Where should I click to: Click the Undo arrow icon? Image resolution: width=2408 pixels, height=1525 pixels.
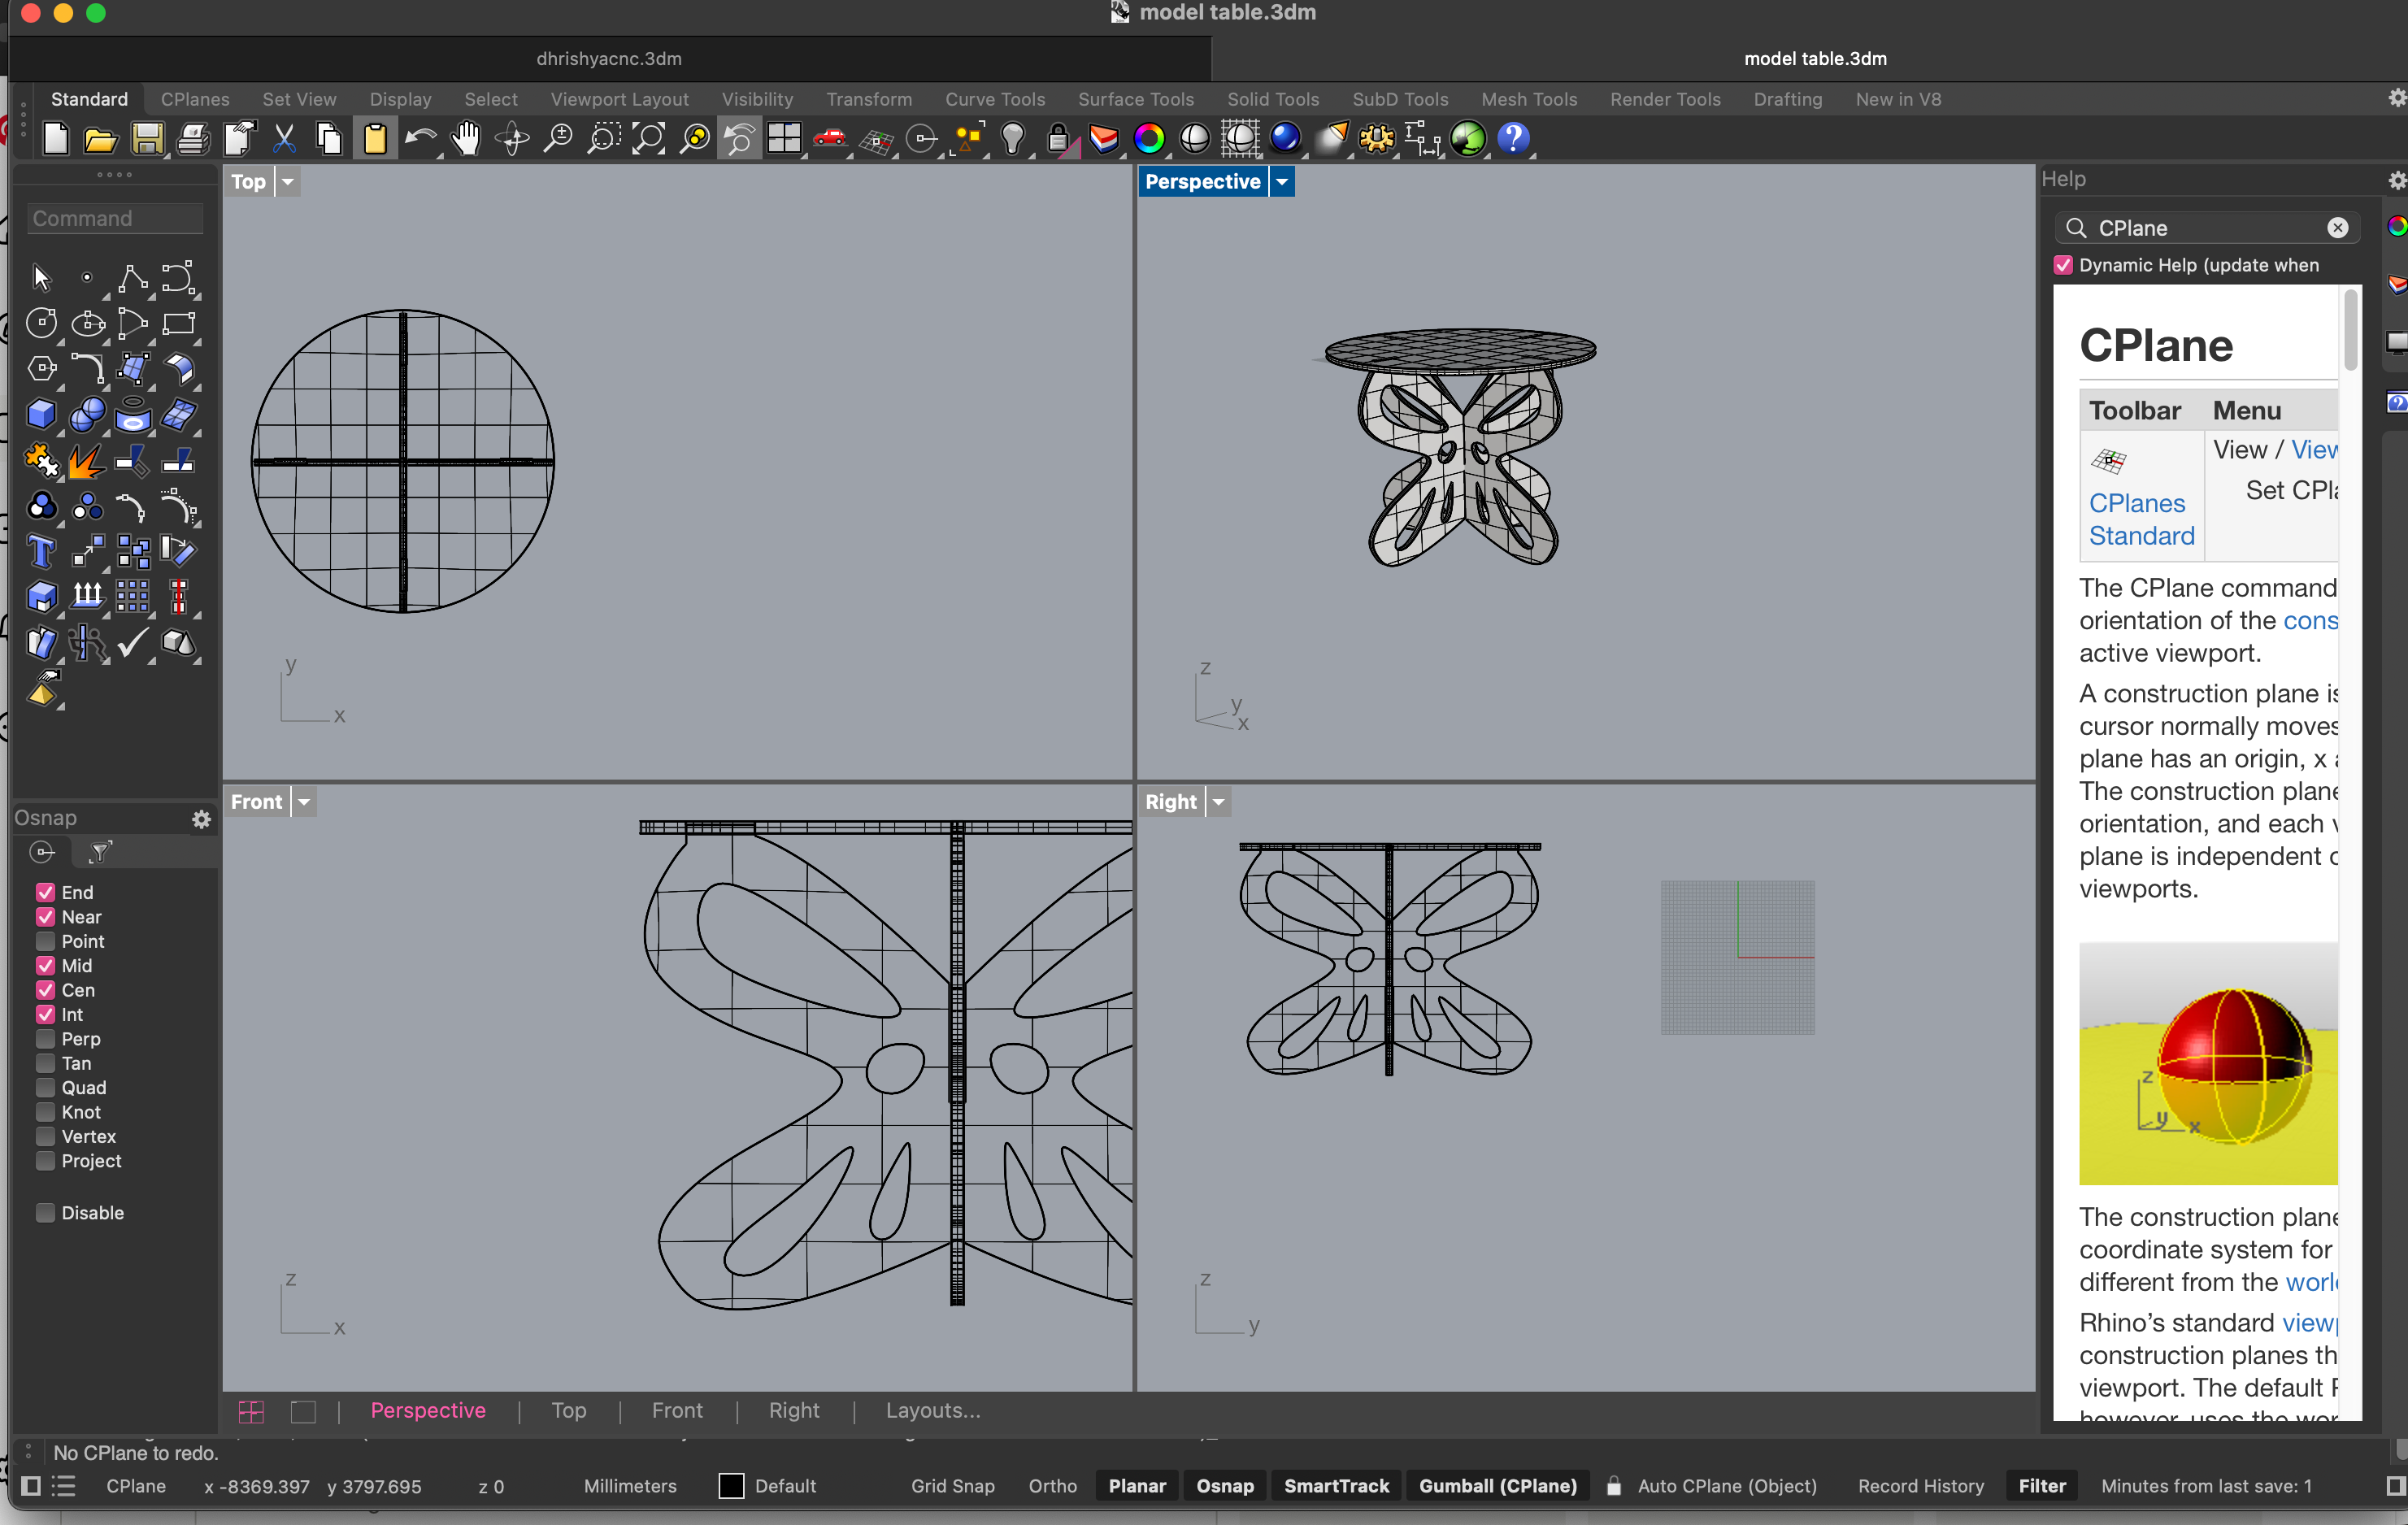[420, 139]
